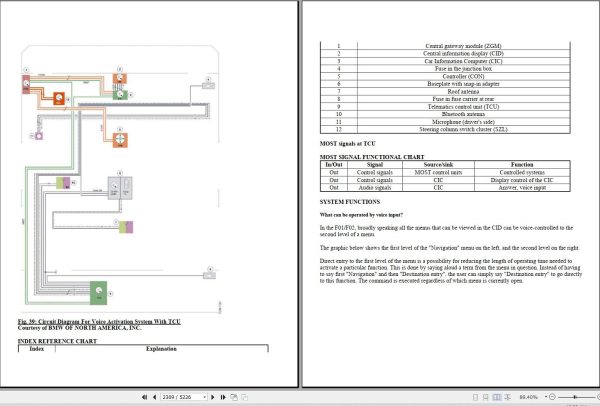600x406 pixels.
Task: Click the zoom slider handle
Action: 575,397
